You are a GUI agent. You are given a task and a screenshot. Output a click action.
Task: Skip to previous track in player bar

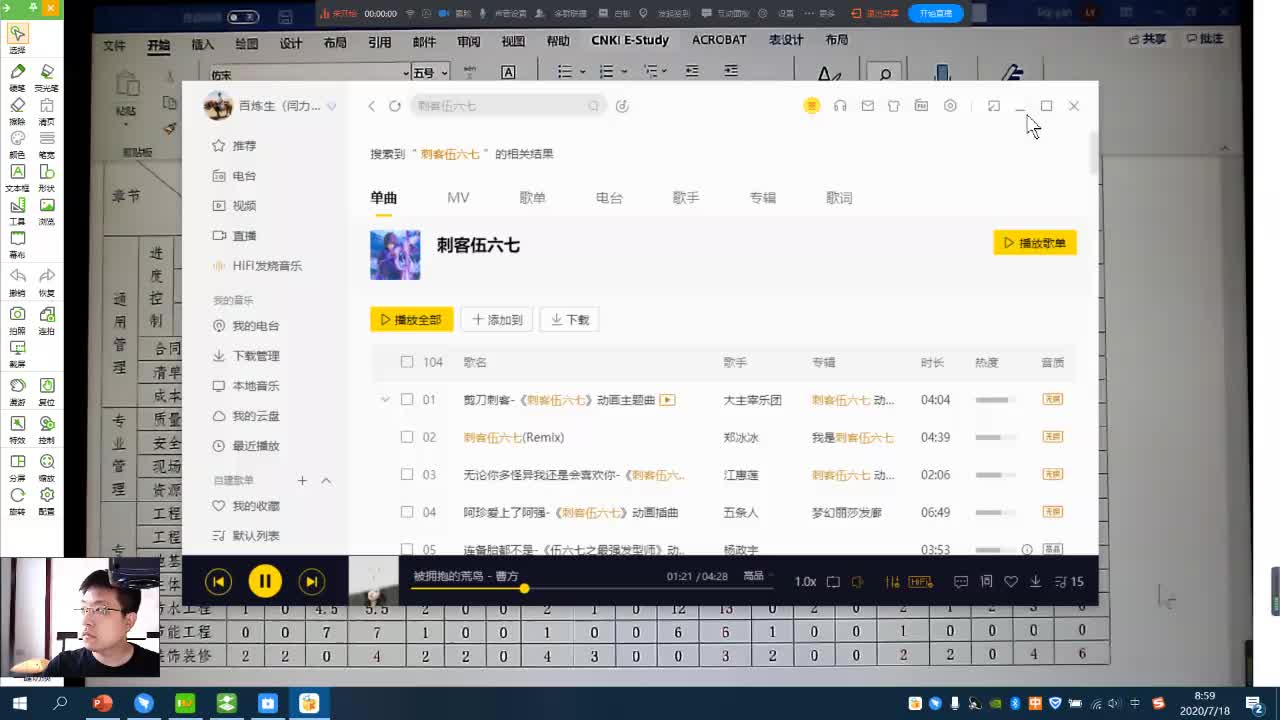pos(218,581)
